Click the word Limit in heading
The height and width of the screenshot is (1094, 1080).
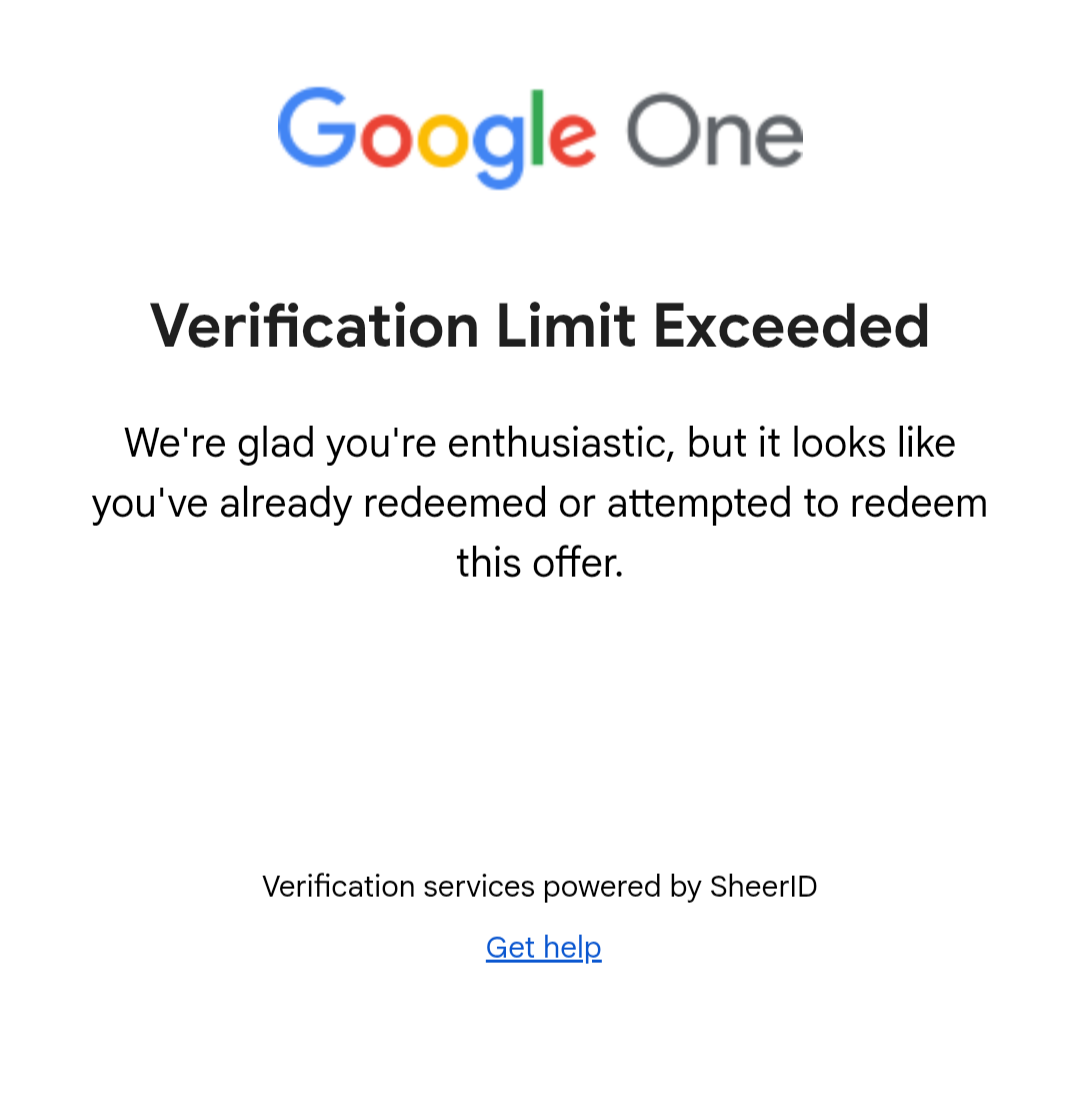click(566, 326)
